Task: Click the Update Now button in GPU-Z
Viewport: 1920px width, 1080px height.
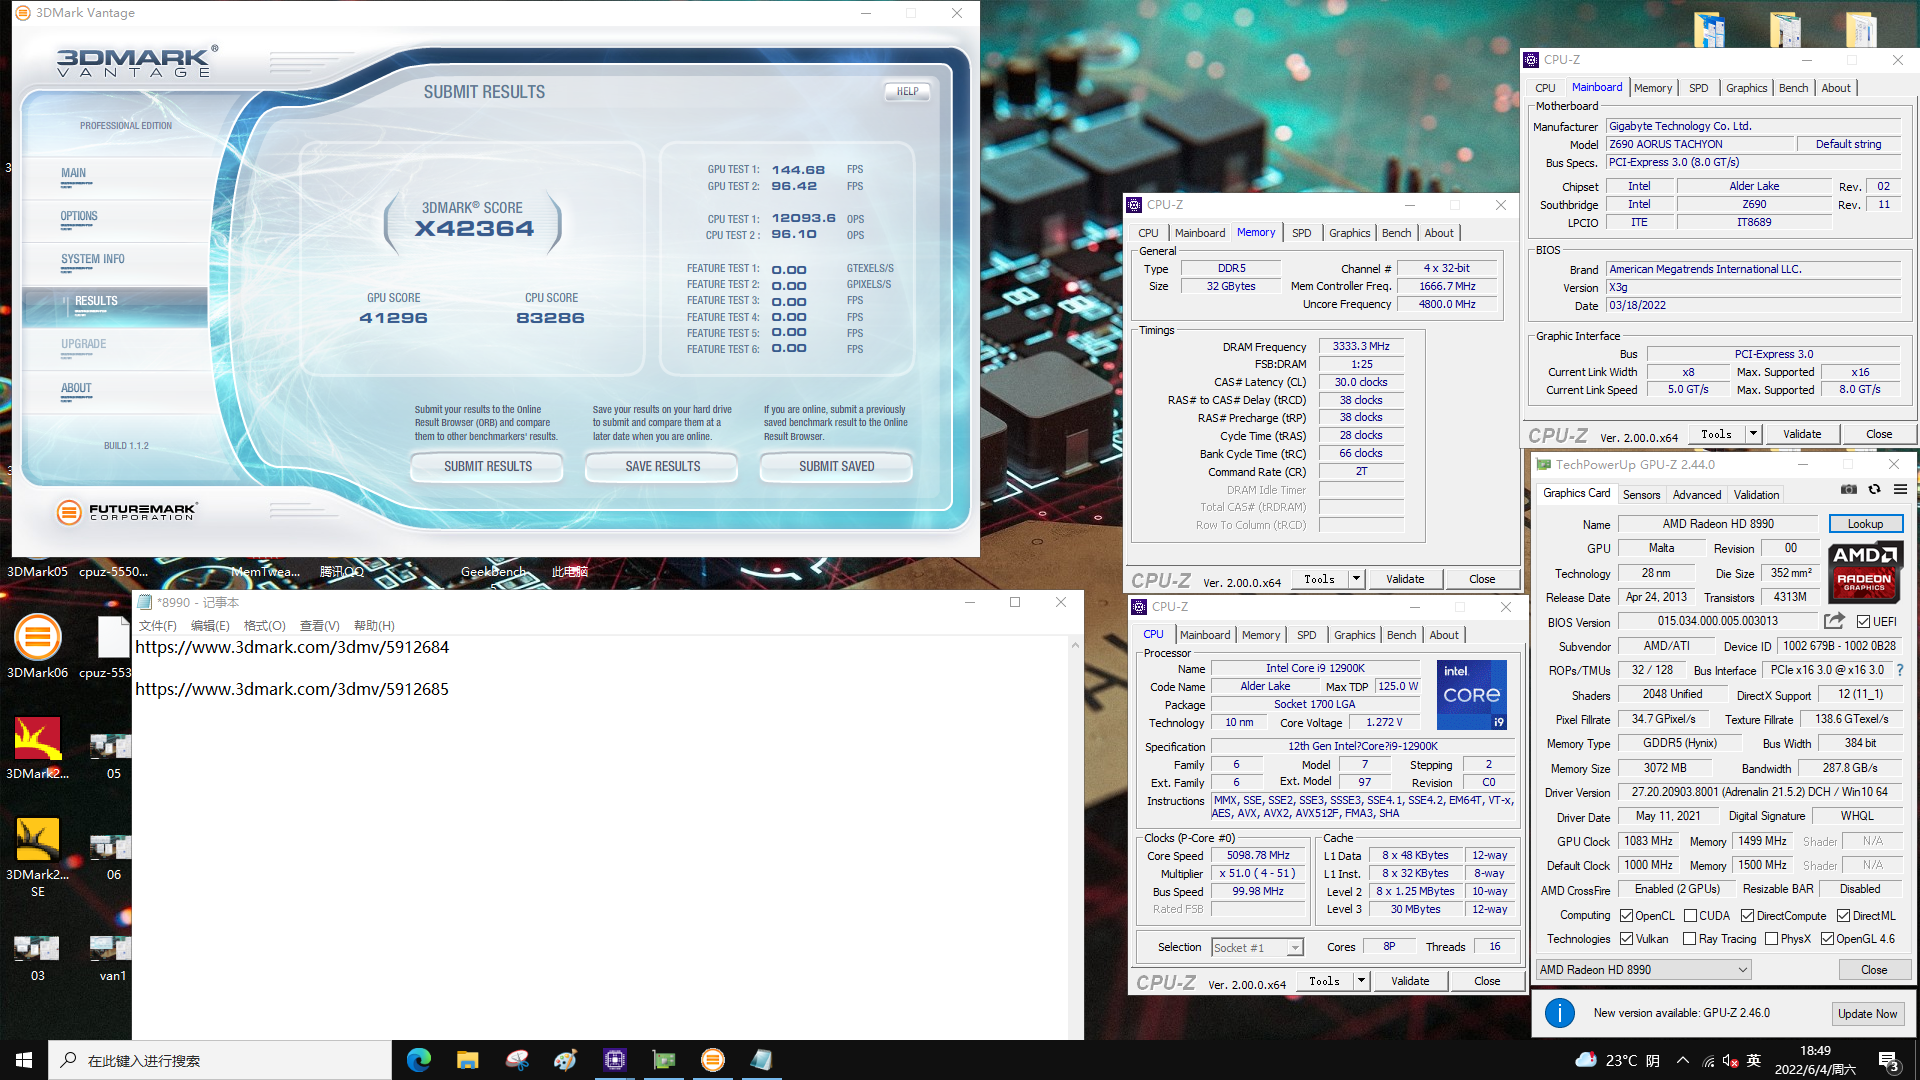Action: 1867,1014
